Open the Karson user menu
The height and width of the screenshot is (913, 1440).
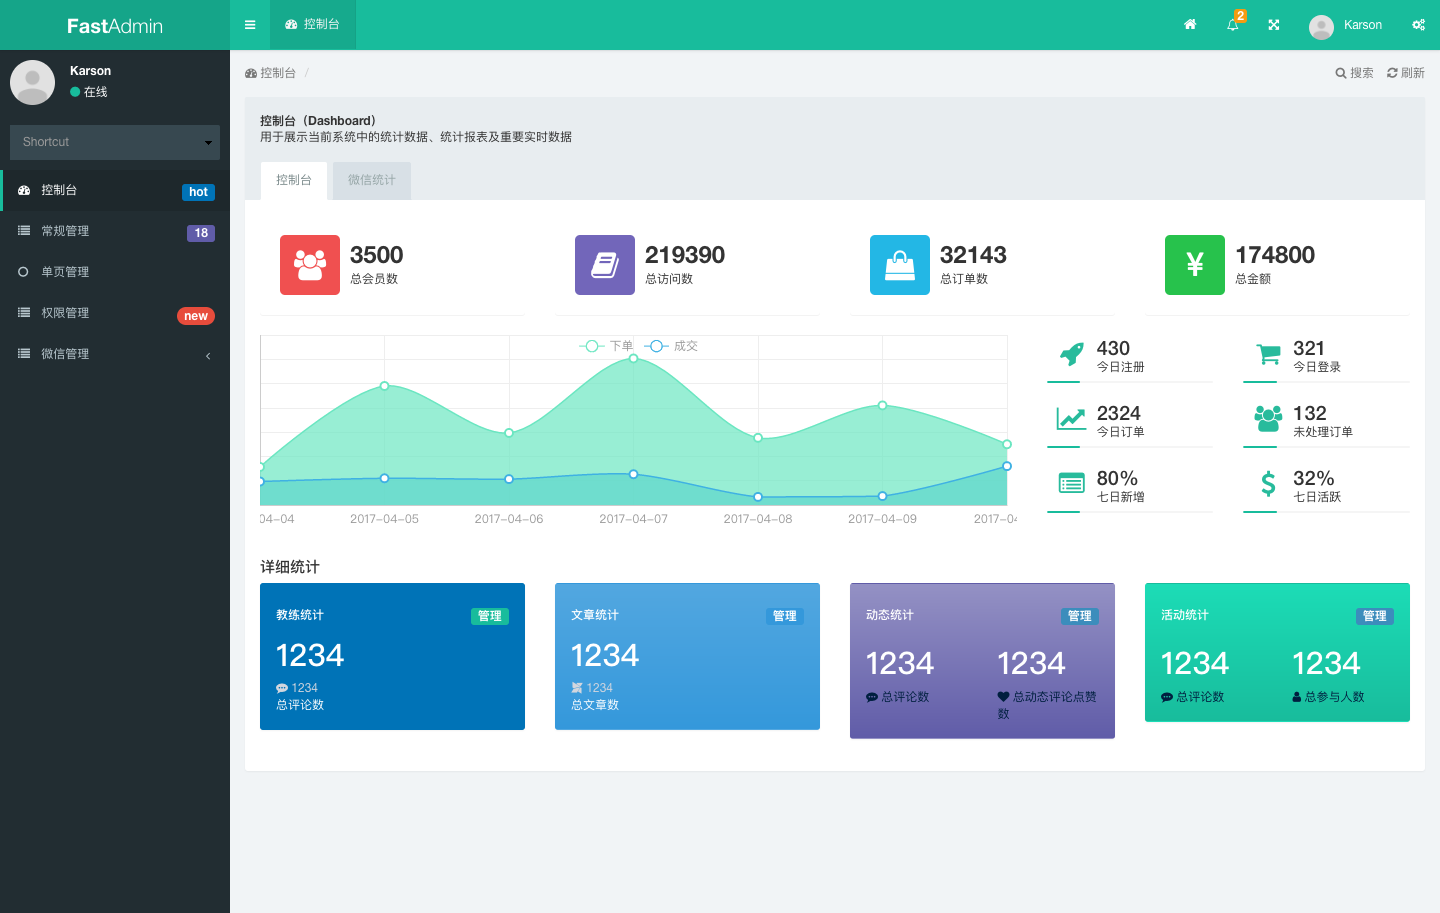pos(1345,25)
